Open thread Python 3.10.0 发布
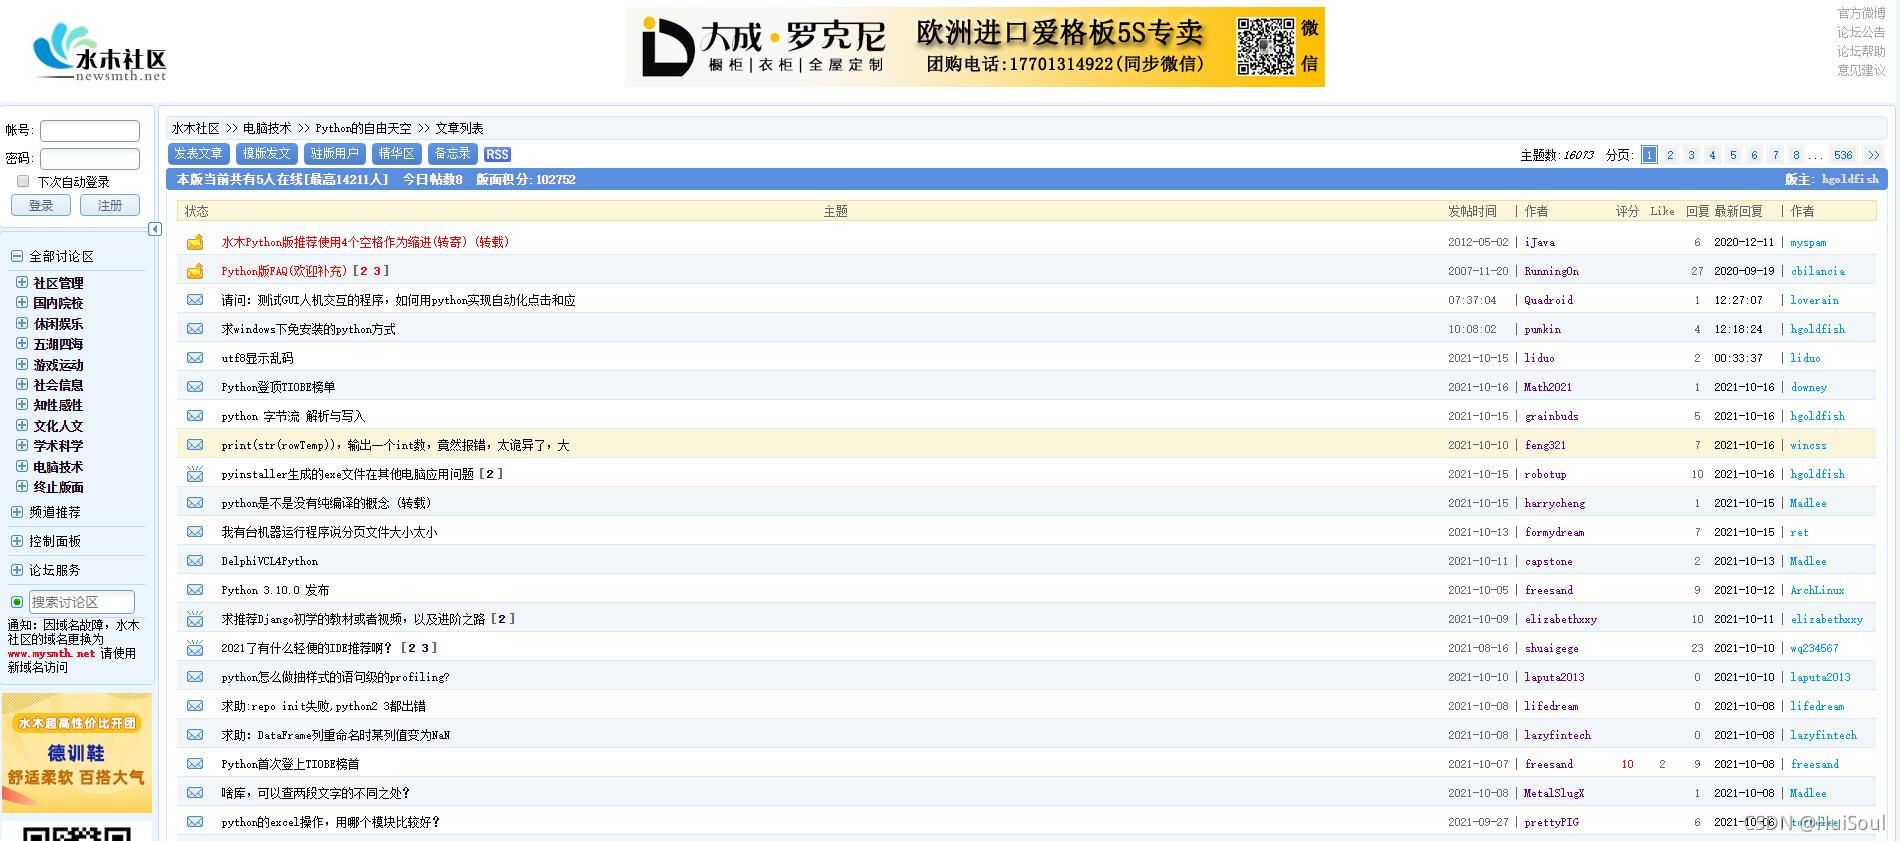The image size is (1900, 841). (x=275, y=590)
